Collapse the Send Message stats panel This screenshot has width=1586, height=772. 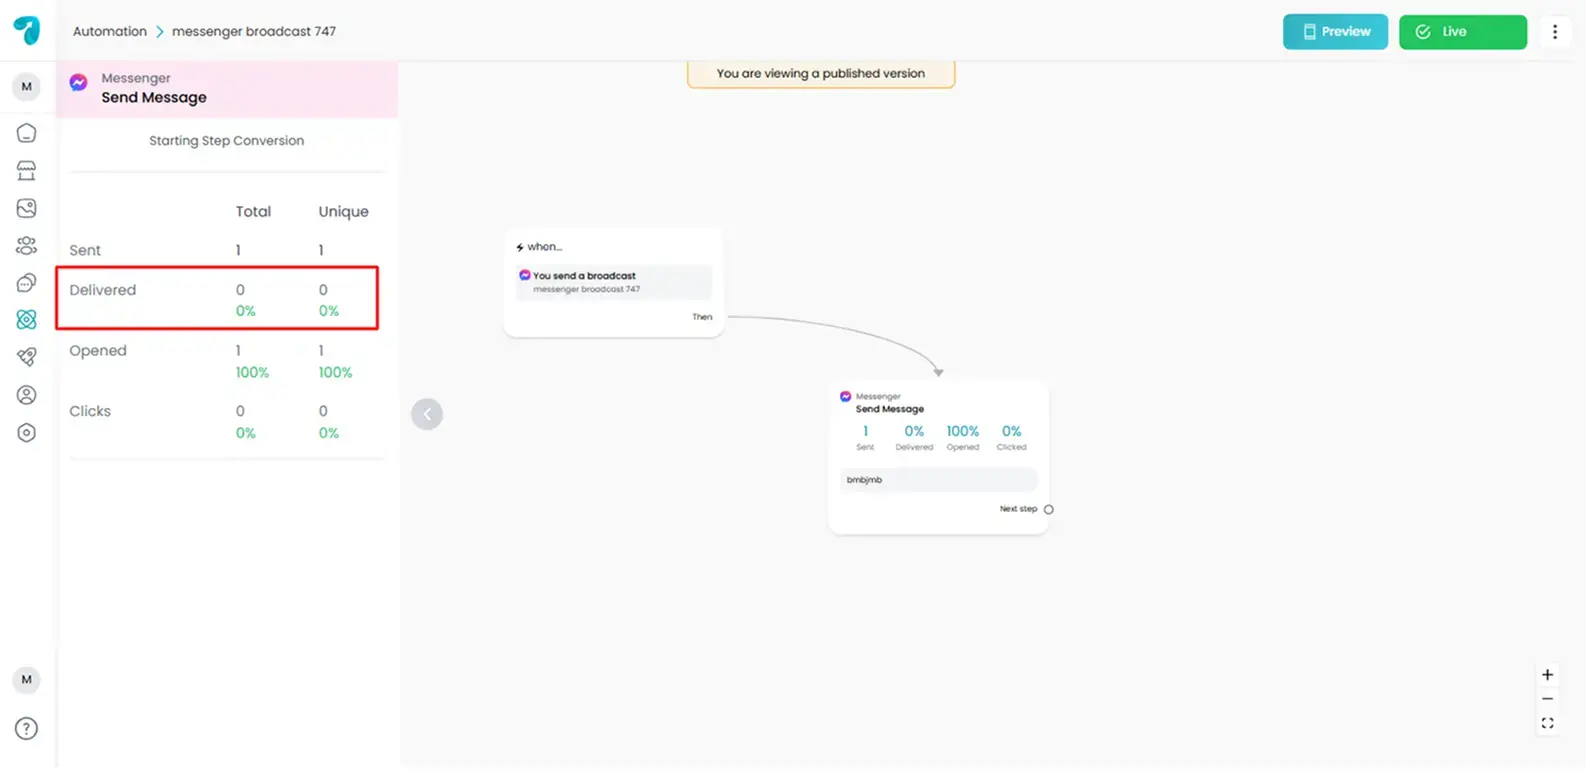[427, 414]
